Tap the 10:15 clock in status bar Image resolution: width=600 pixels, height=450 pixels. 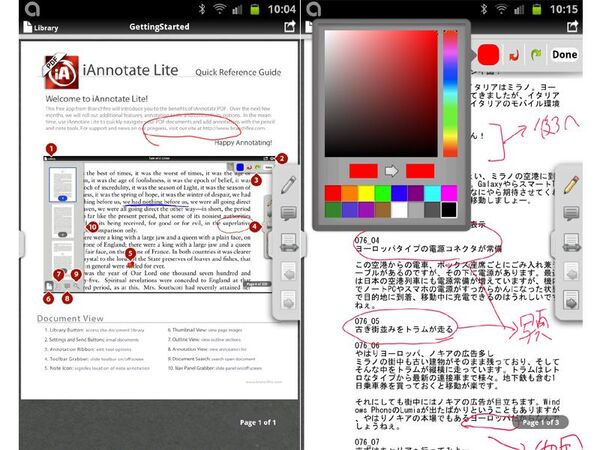[x=564, y=9]
